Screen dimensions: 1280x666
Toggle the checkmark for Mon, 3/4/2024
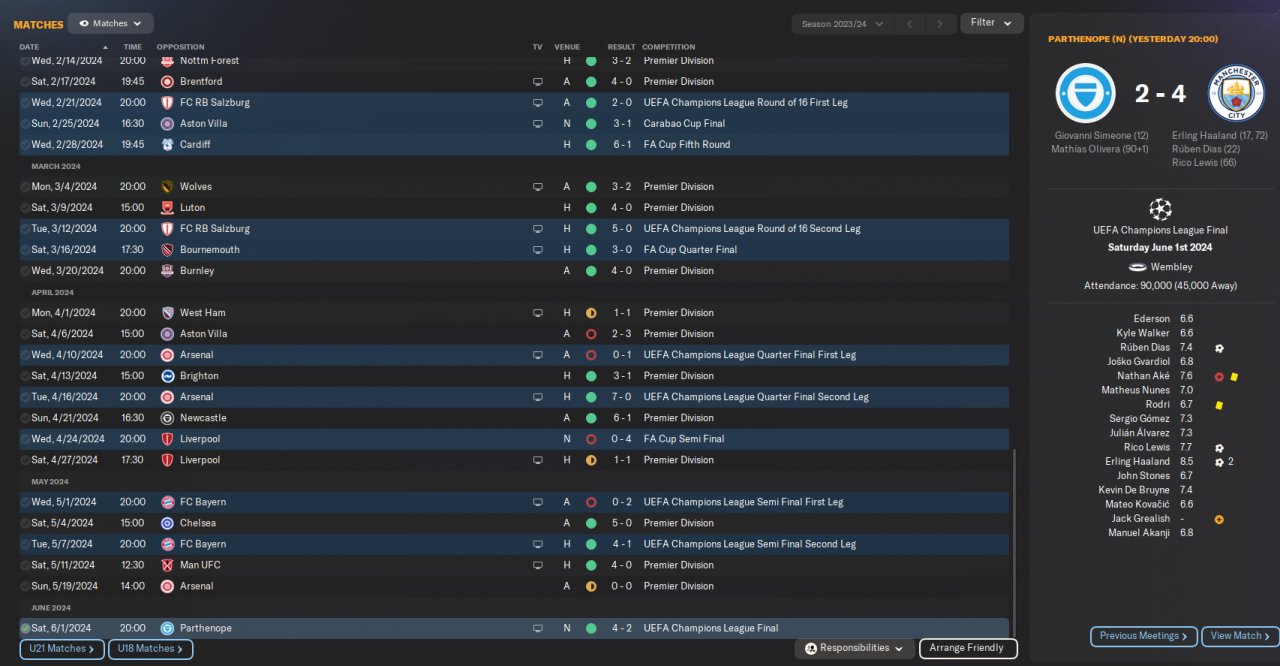25,186
